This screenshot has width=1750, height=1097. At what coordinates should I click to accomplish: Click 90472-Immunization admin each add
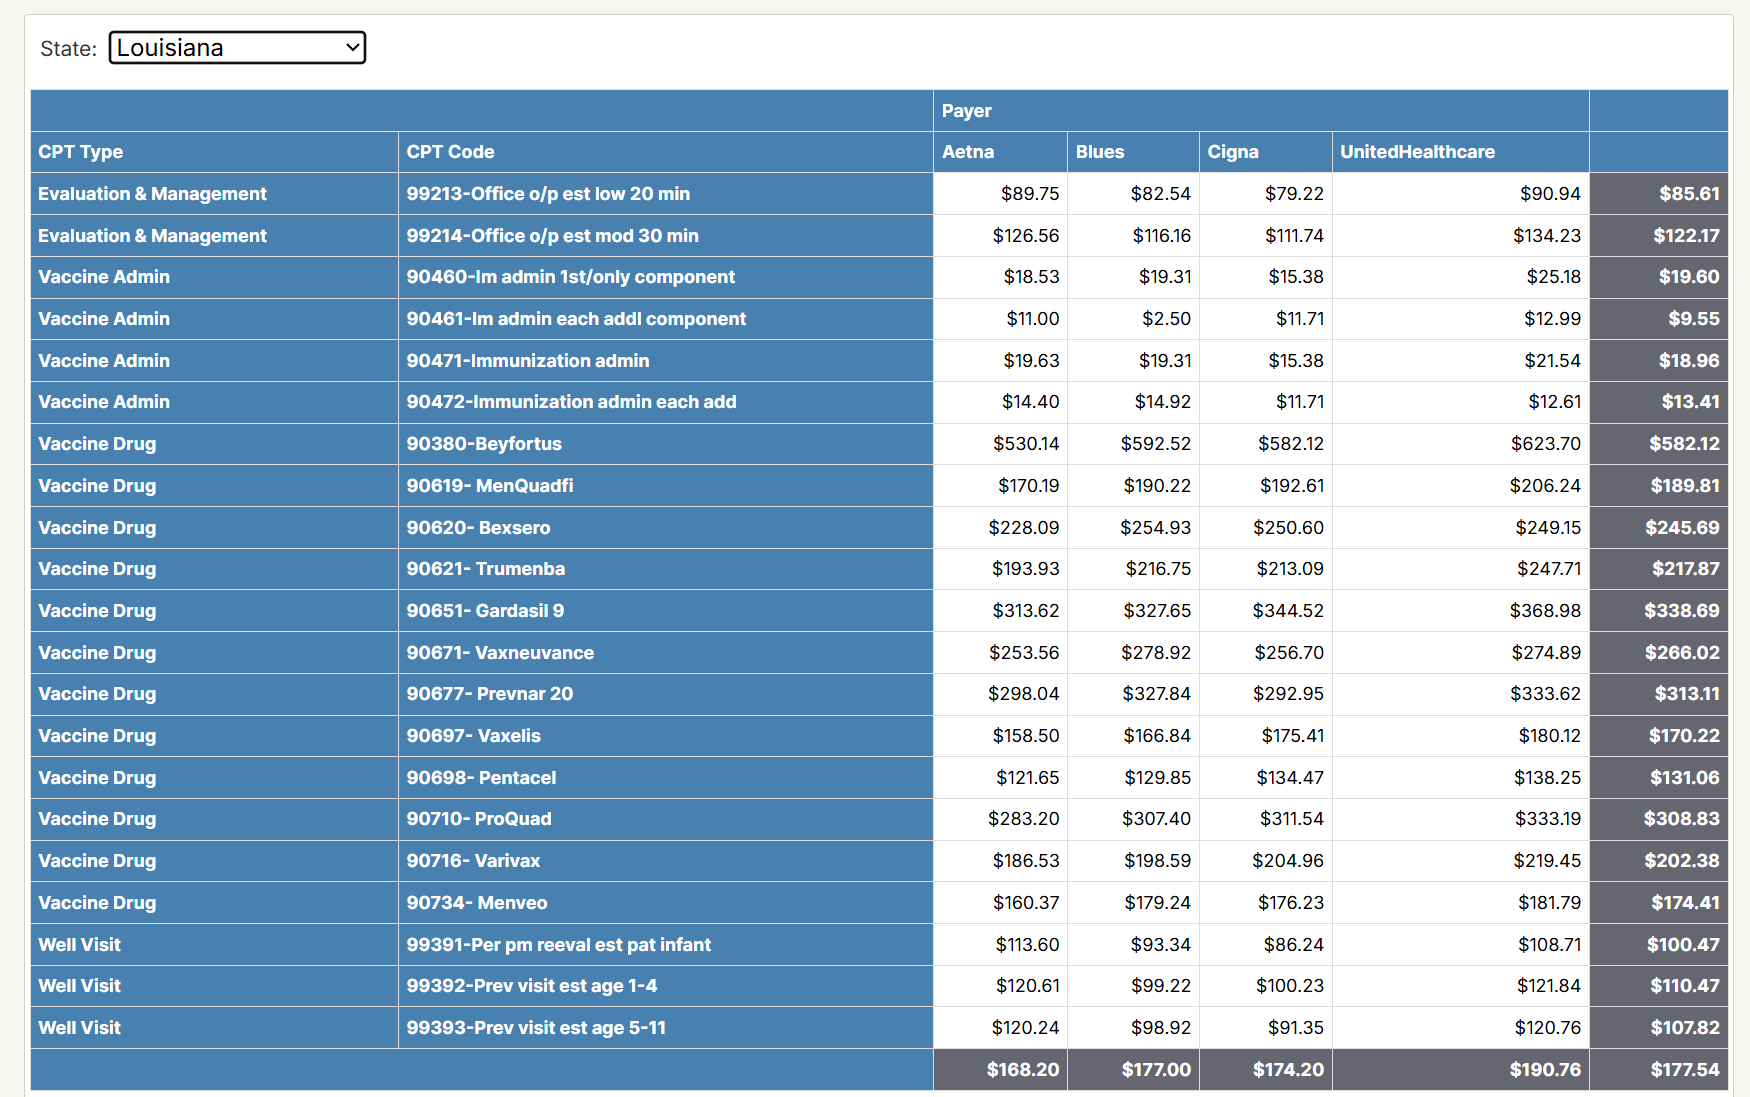666,402
